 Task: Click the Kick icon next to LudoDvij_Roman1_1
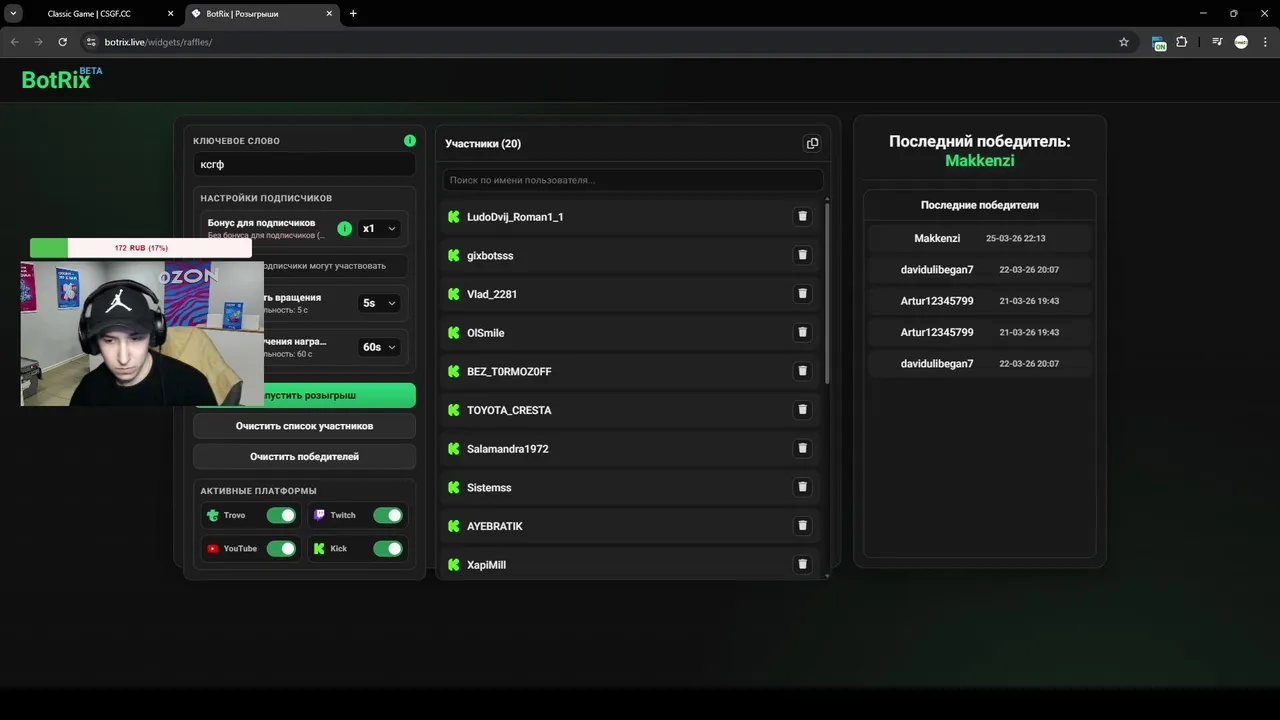[454, 216]
